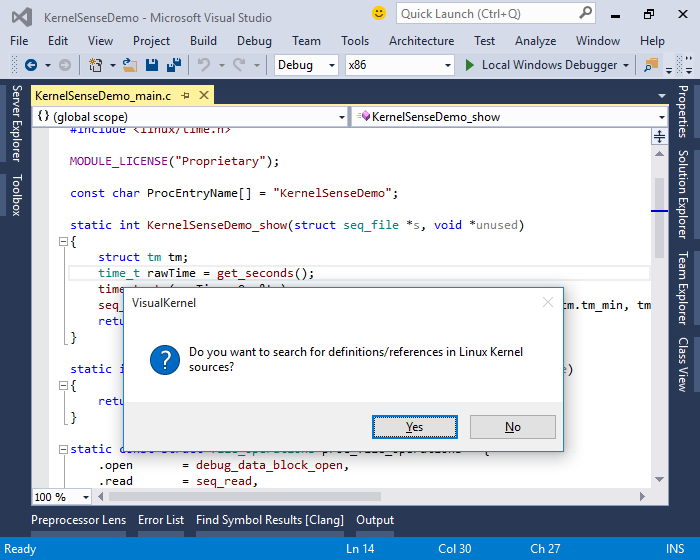Open the document tab list dropdown arrow
This screenshot has height=560, width=700.
pos(662,96)
